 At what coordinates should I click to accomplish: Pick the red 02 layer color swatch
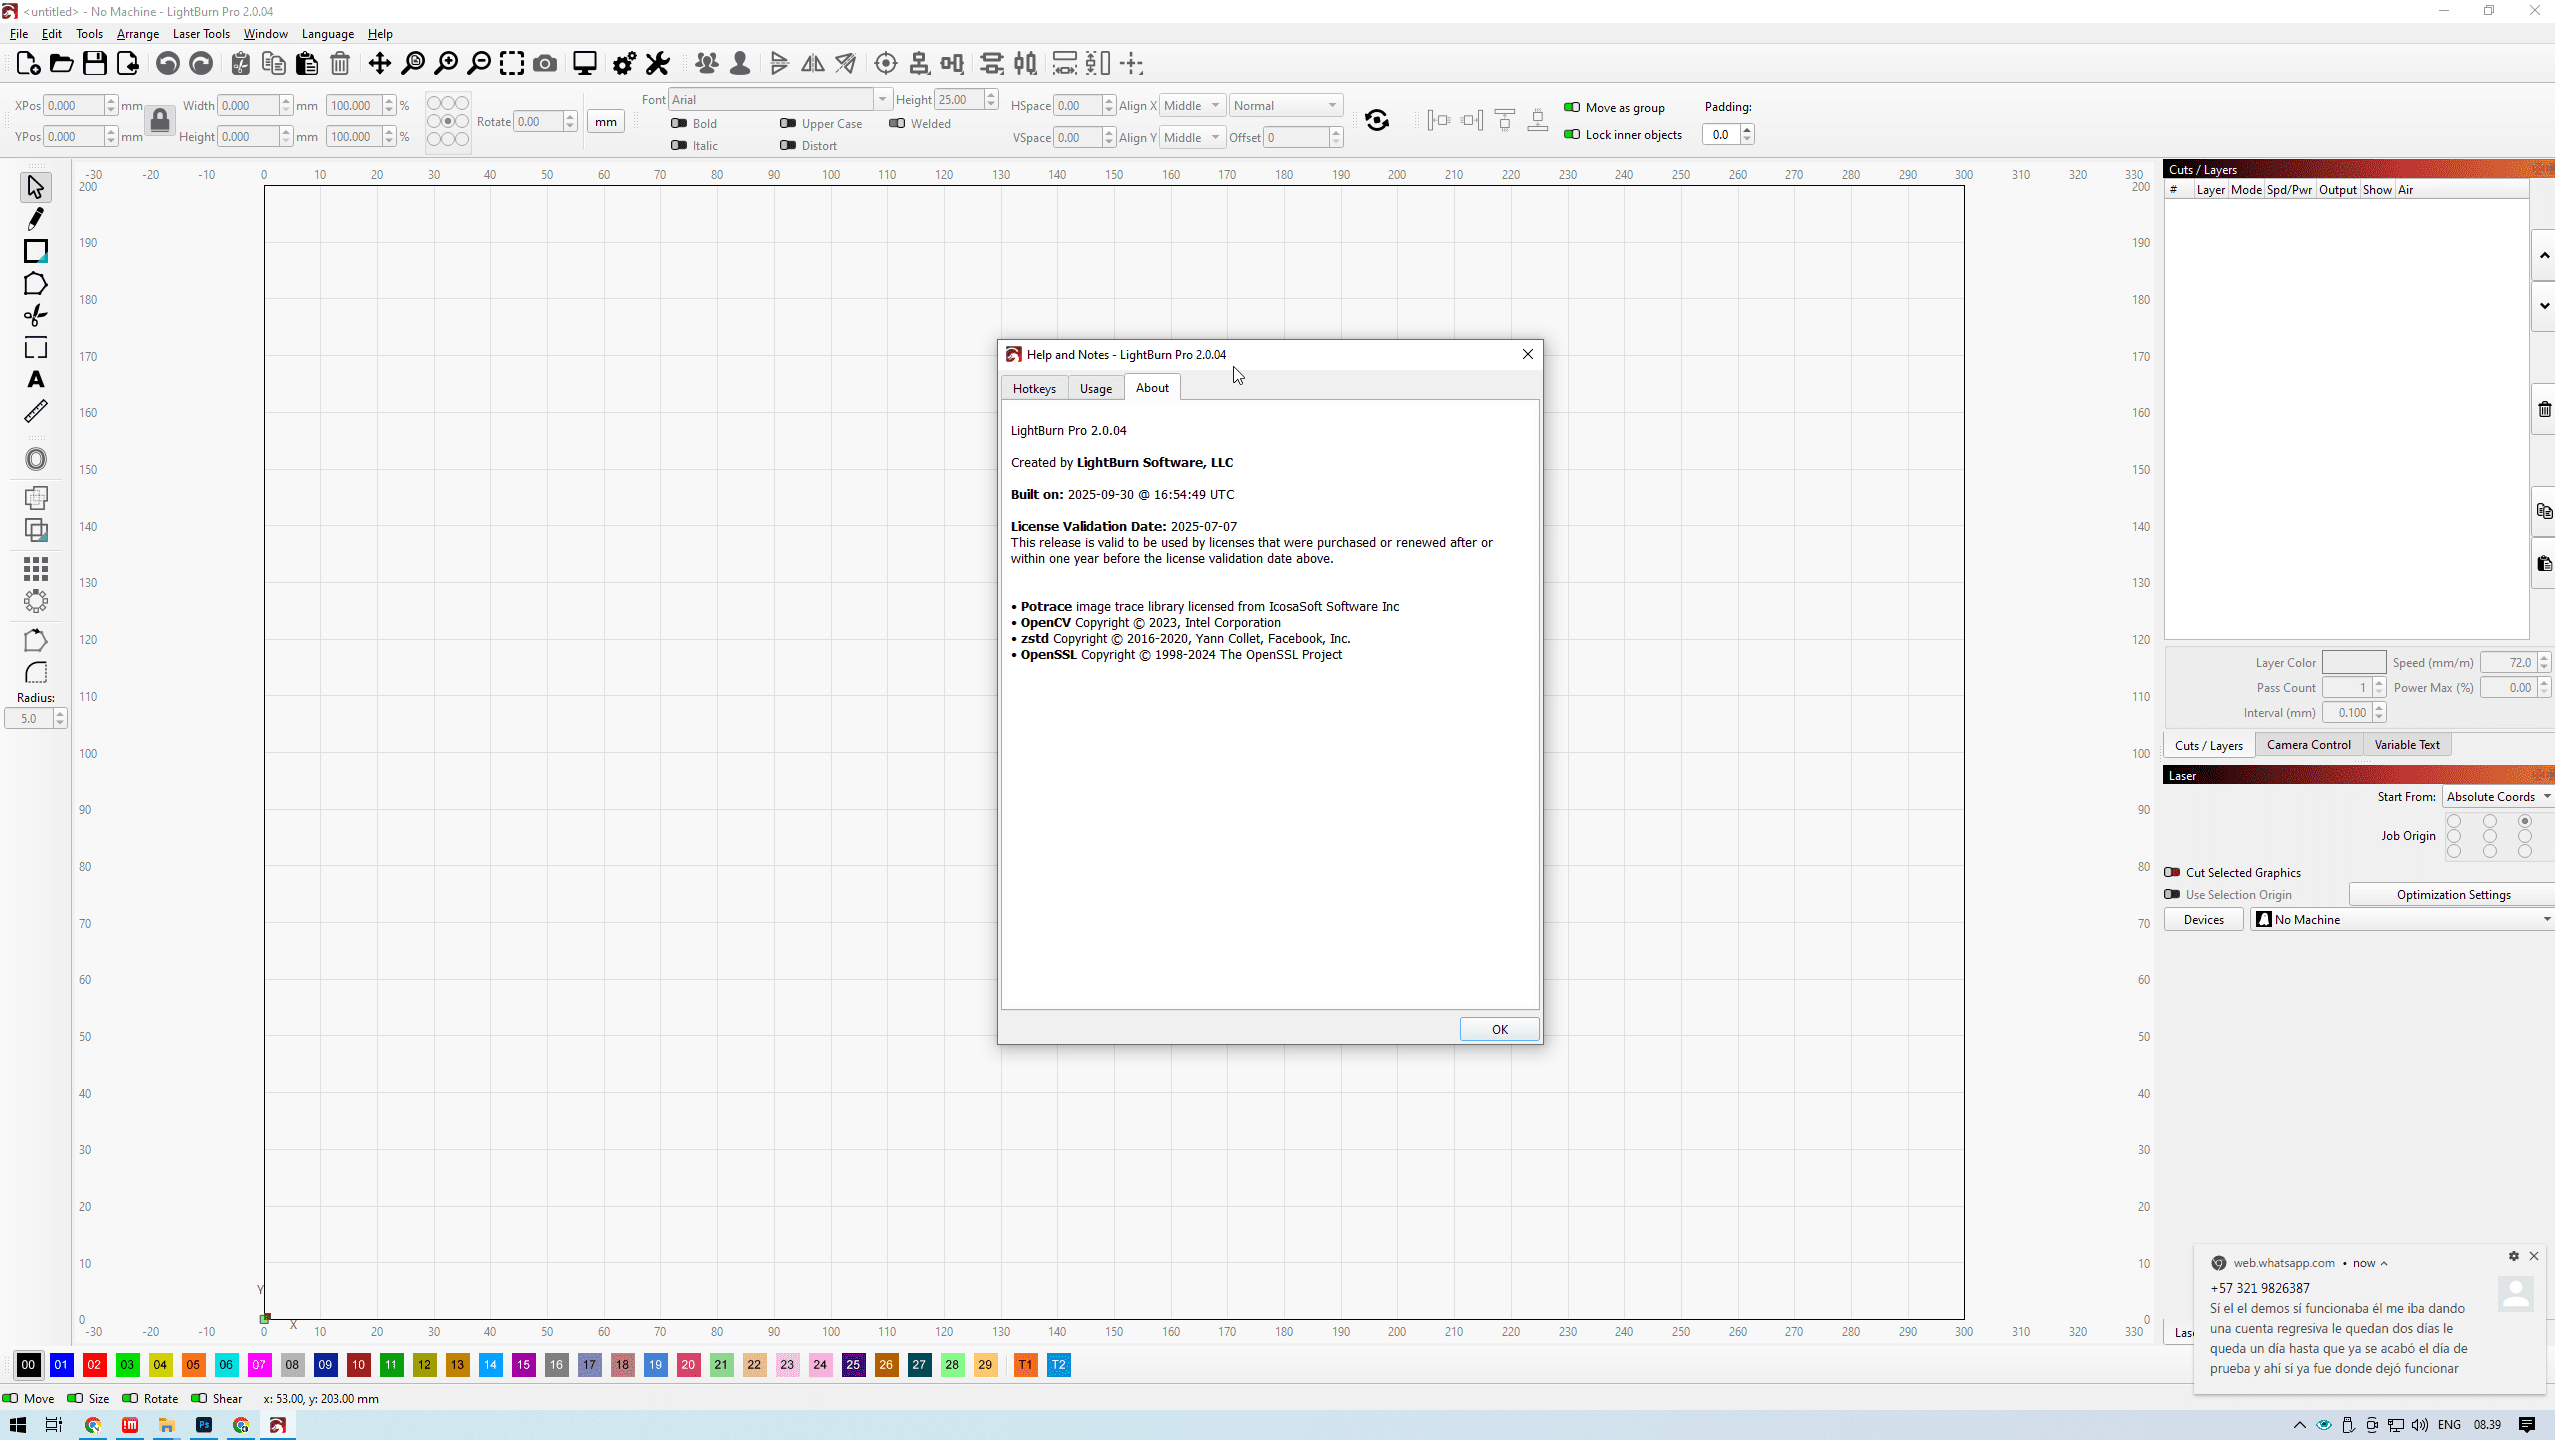point(94,1365)
